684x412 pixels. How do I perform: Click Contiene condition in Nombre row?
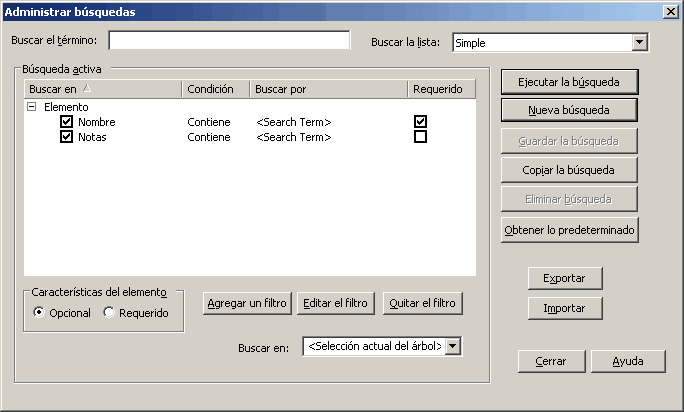point(209,122)
